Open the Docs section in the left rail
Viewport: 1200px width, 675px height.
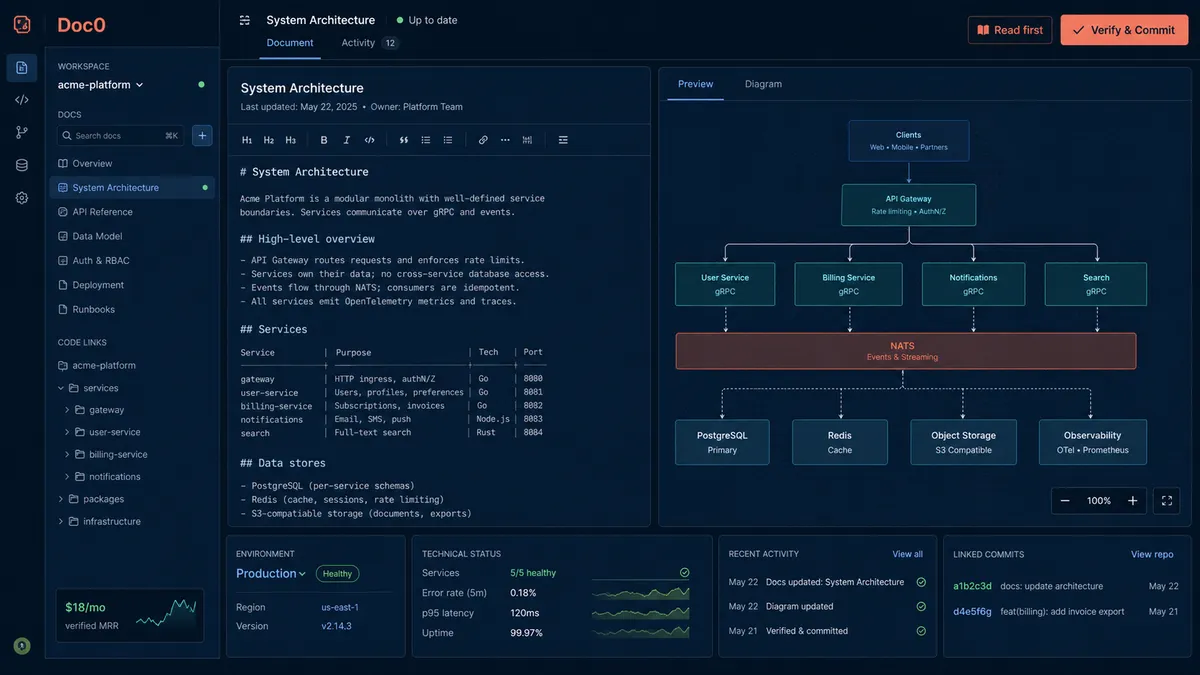[x=22, y=67]
